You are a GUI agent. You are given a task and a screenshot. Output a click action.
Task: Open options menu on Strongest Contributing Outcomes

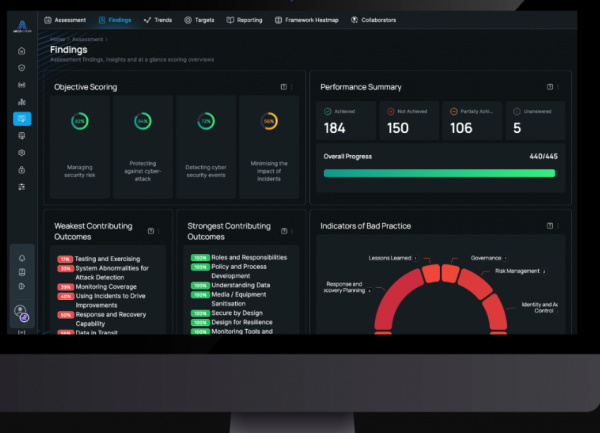293,231
